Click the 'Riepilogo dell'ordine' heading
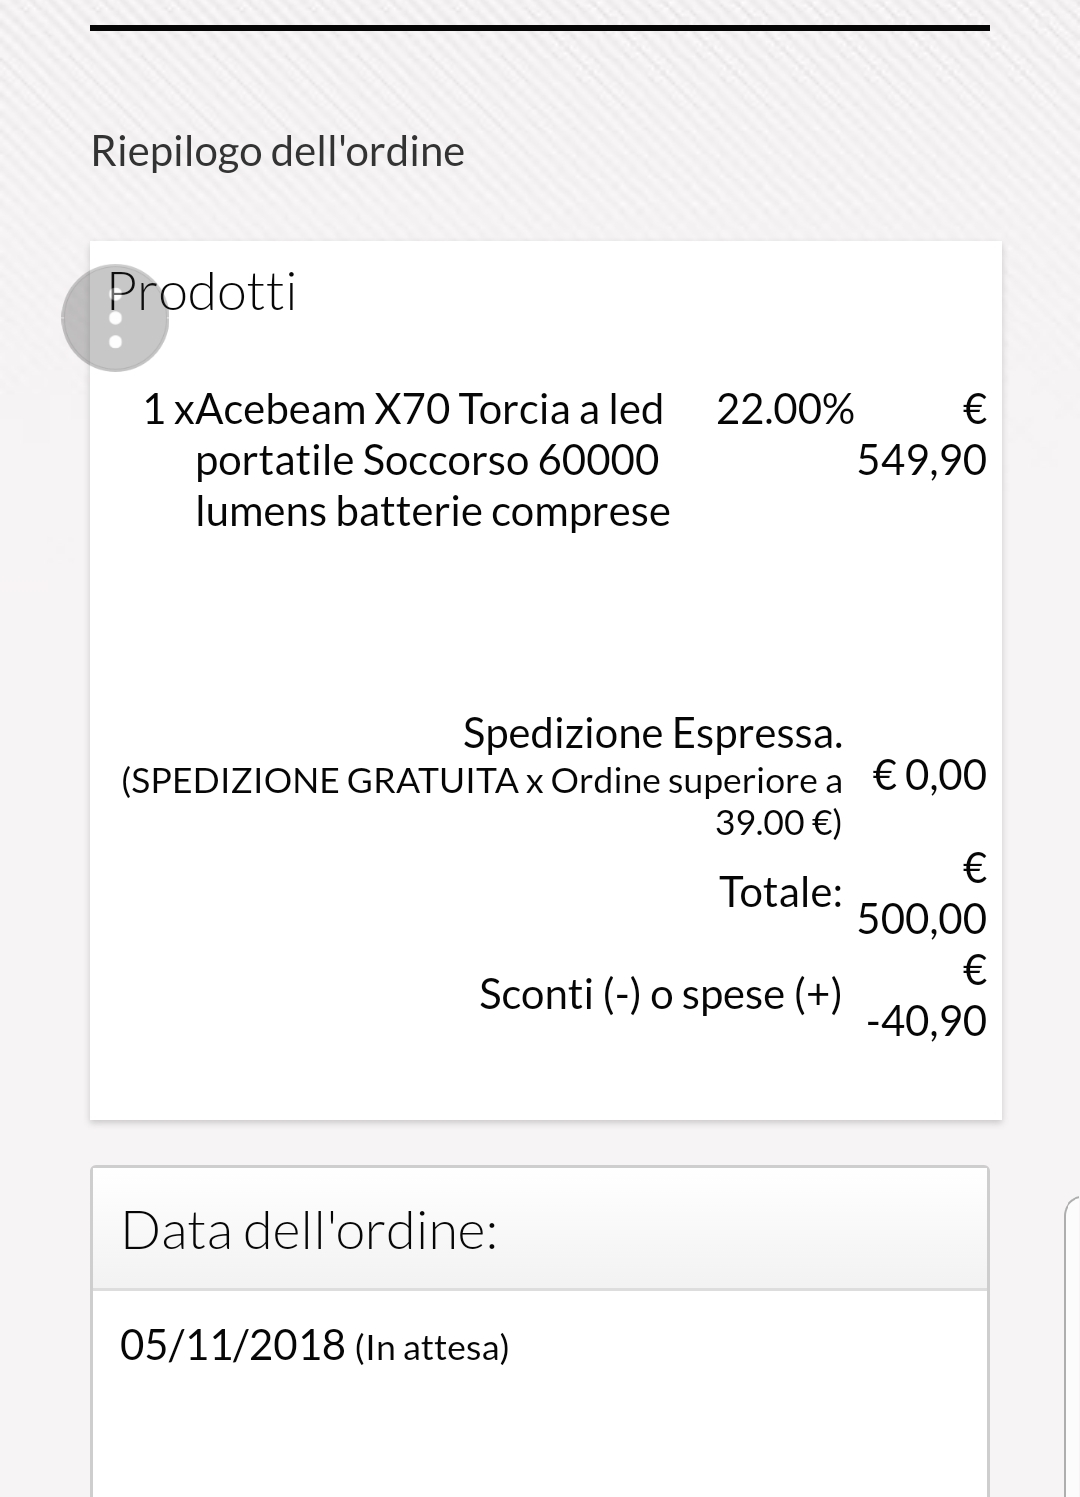Screen dimensions: 1080x1497 (278, 152)
